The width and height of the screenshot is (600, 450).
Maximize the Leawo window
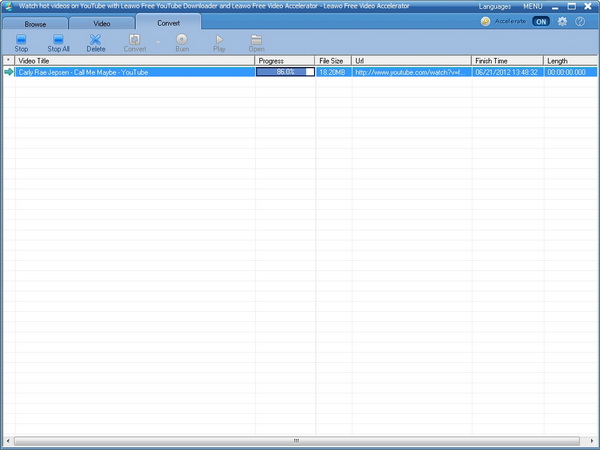[572, 7]
